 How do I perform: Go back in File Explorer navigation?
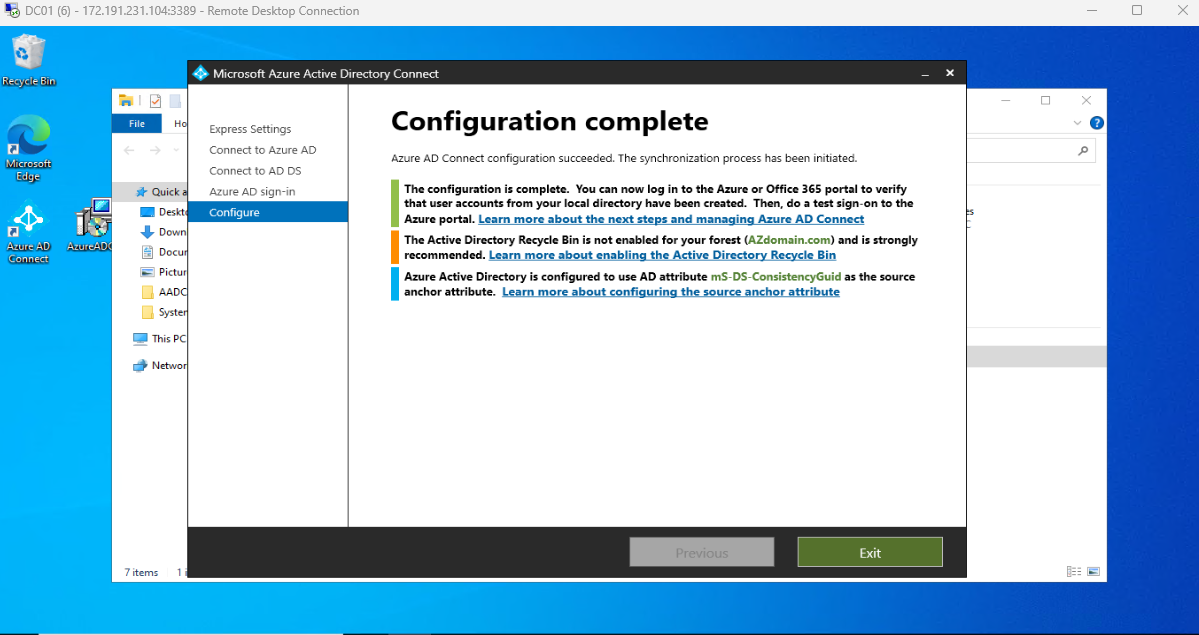(x=129, y=151)
